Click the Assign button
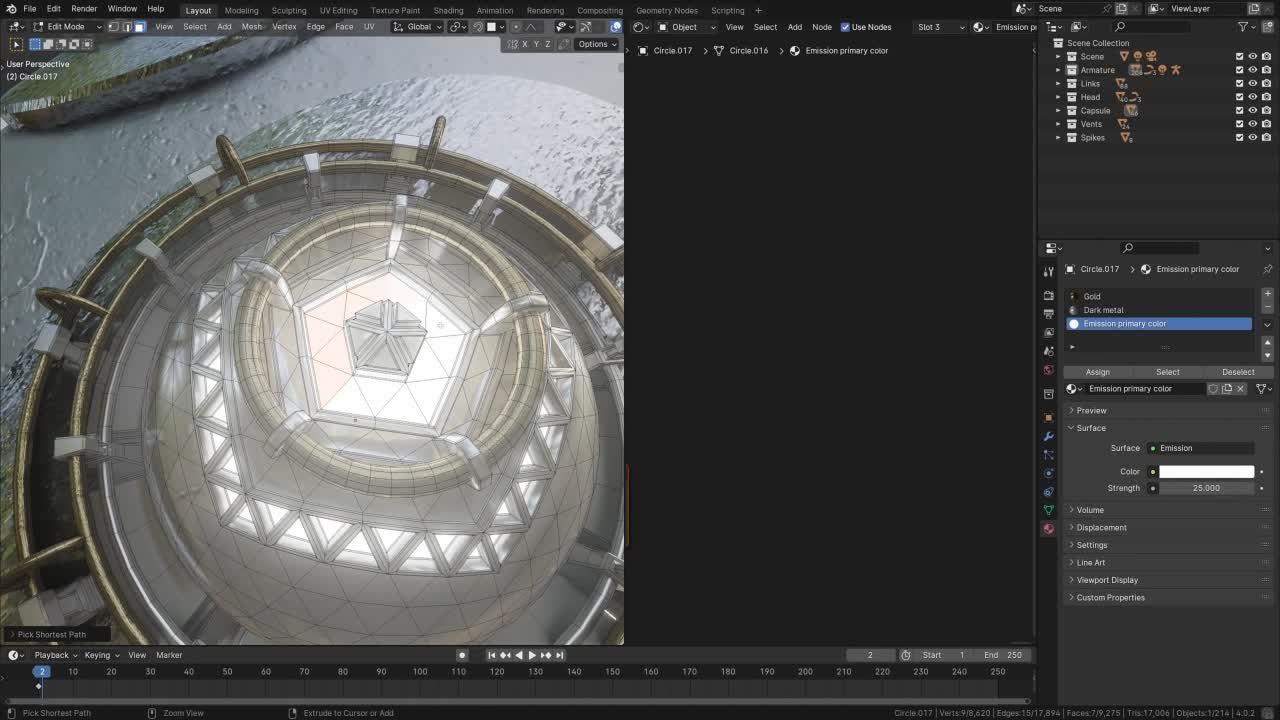The image size is (1280, 720). tap(1097, 372)
